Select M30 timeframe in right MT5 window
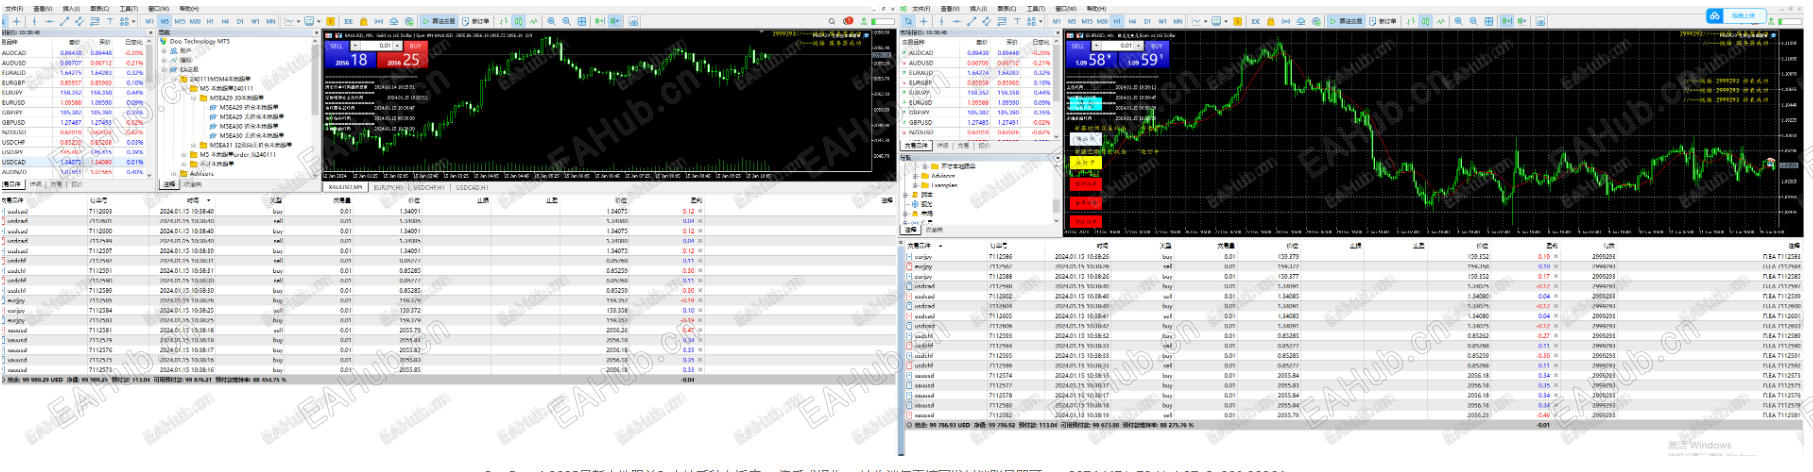 [1102, 21]
